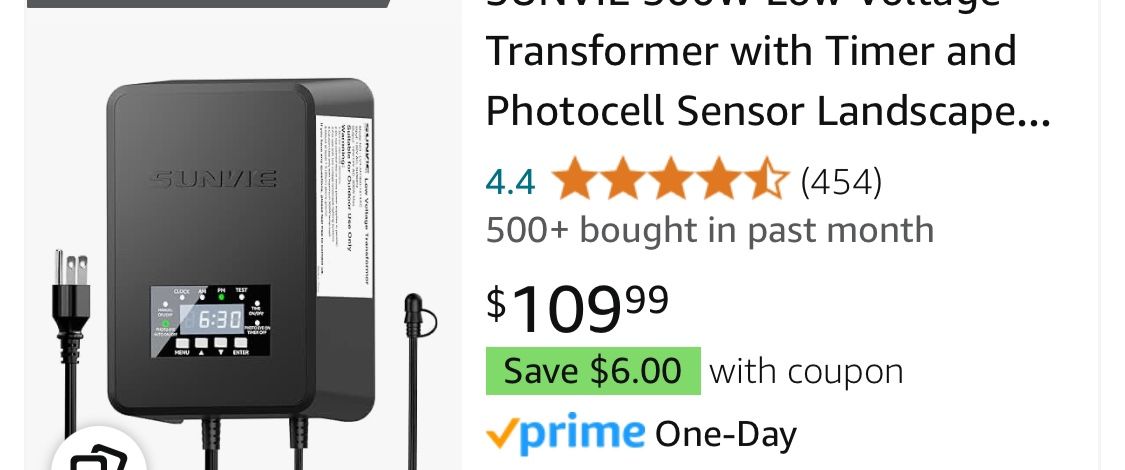Click the embossed SUNVIE logo on transformer
Screen dimensions: 1125x470
click(x=213, y=180)
